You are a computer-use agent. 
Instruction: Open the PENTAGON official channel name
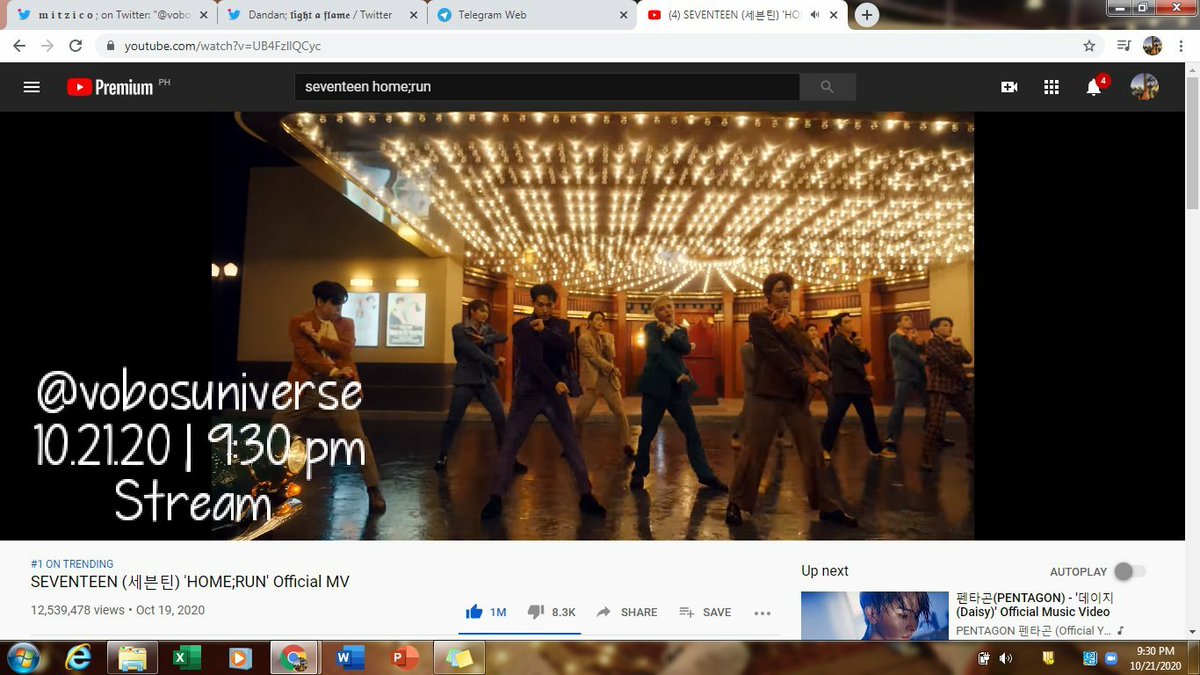[x=1034, y=630]
